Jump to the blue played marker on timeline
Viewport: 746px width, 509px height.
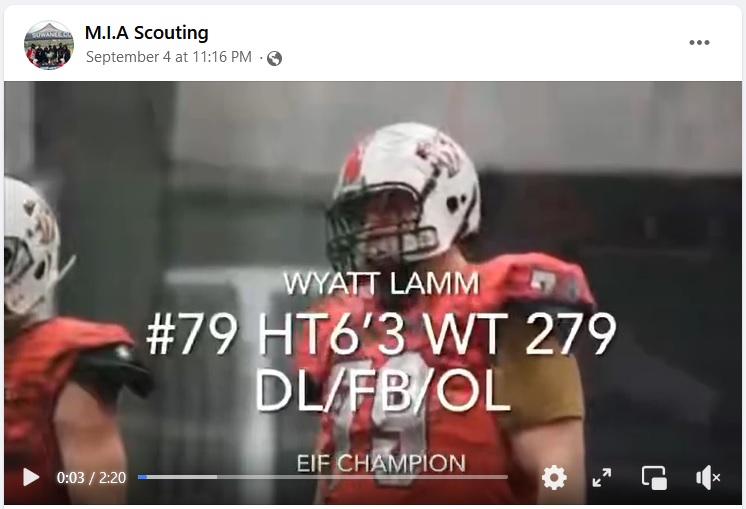pyautogui.click(x=142, y=477)
